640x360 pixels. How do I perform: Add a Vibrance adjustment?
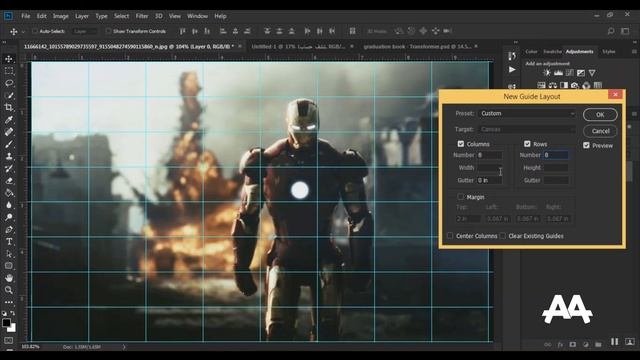(x=592, y=73)
